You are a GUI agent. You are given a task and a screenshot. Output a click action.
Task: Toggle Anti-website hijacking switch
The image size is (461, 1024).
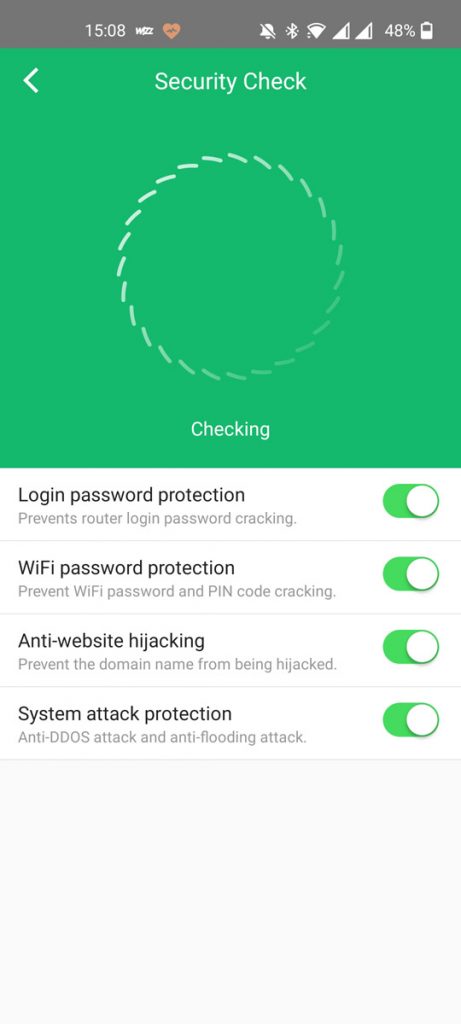pyautogui.click(x=411, y=647)
